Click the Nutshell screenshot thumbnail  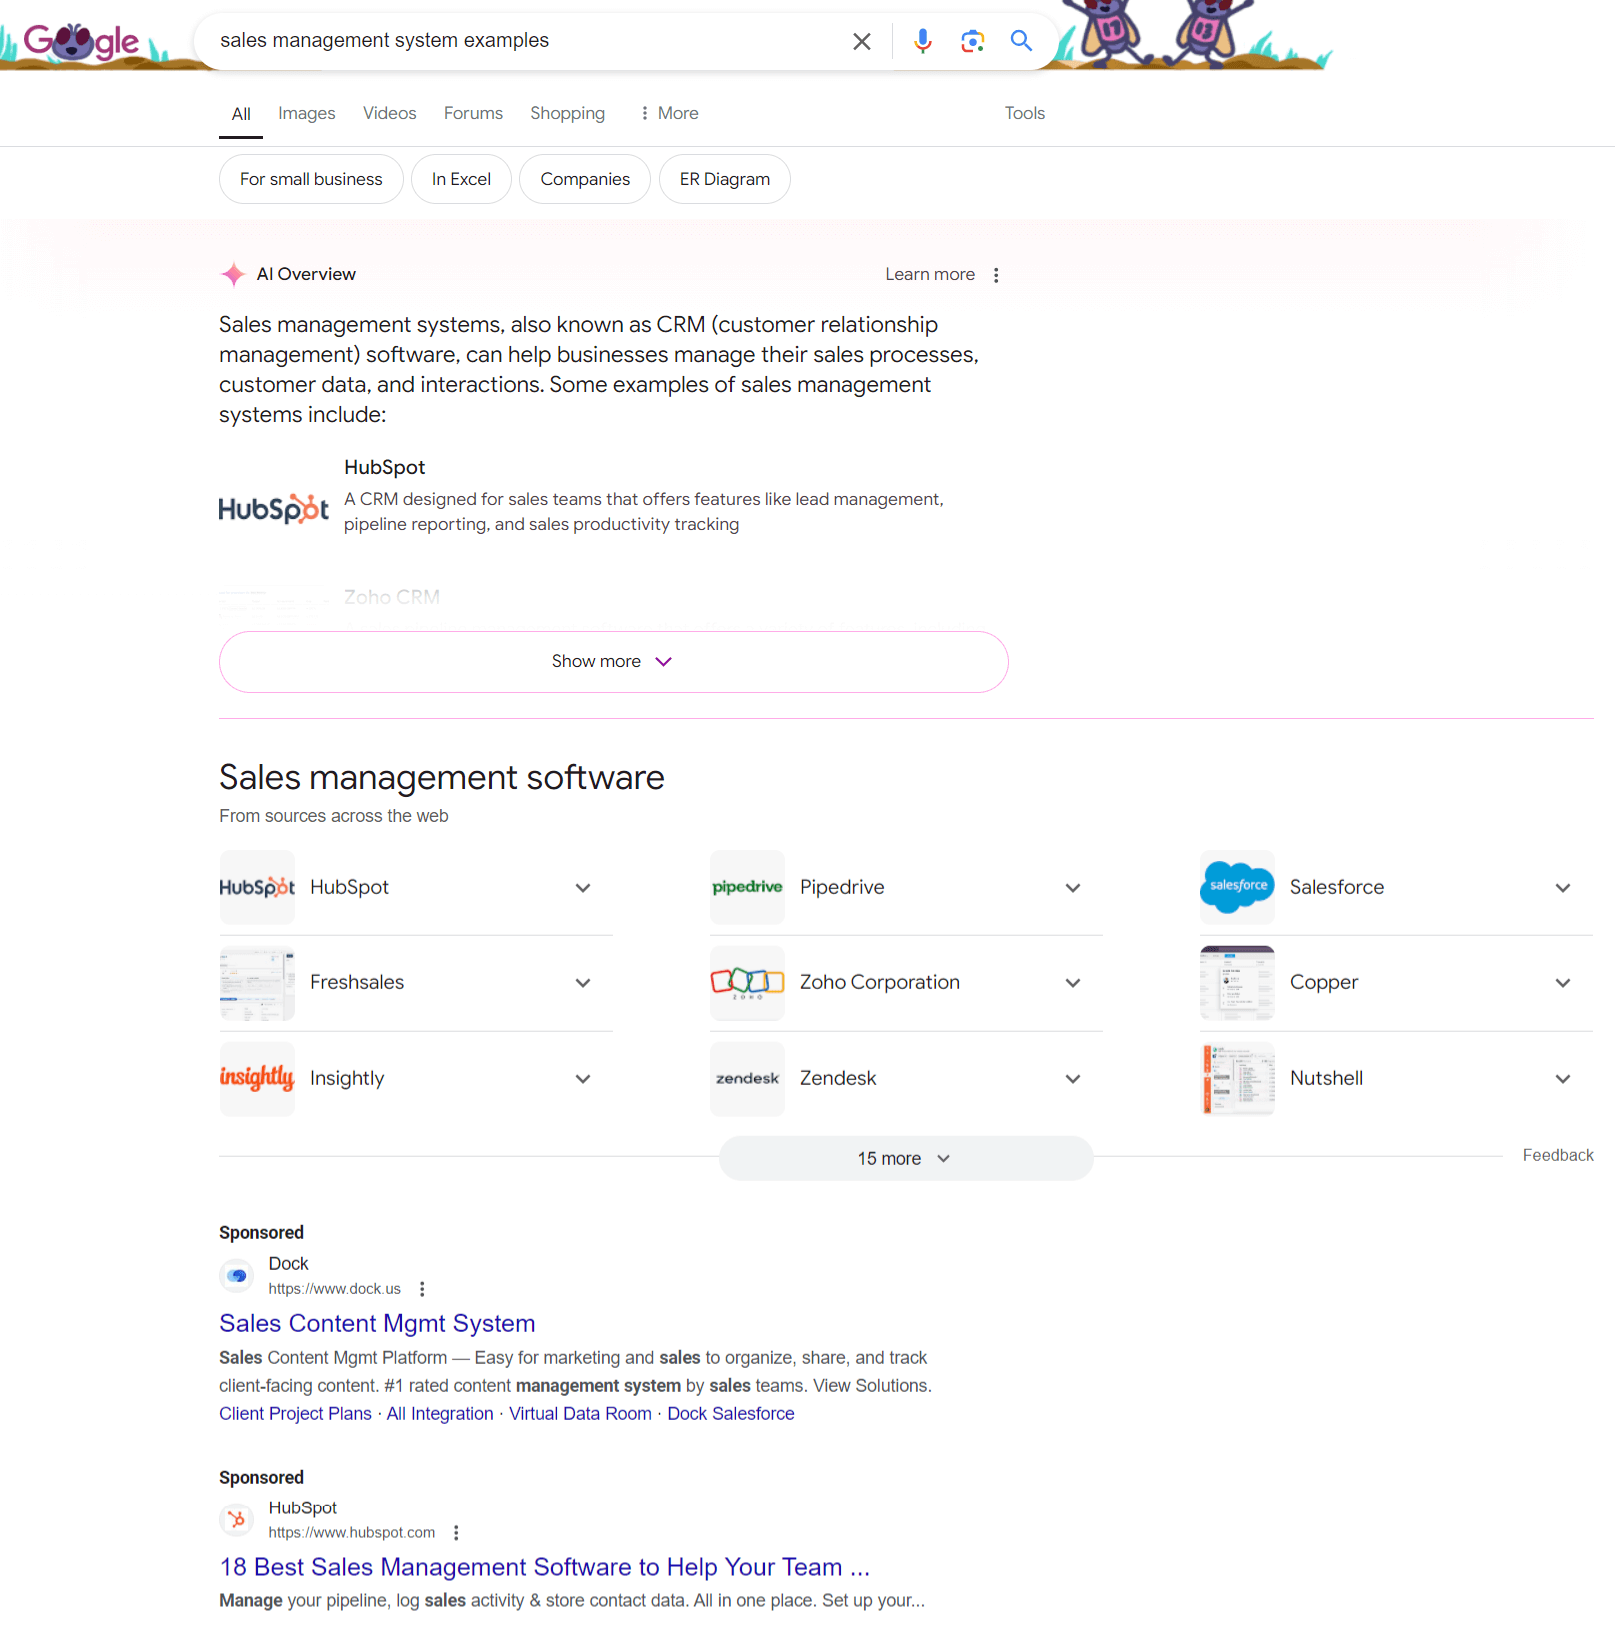tap(1237, 1079)
